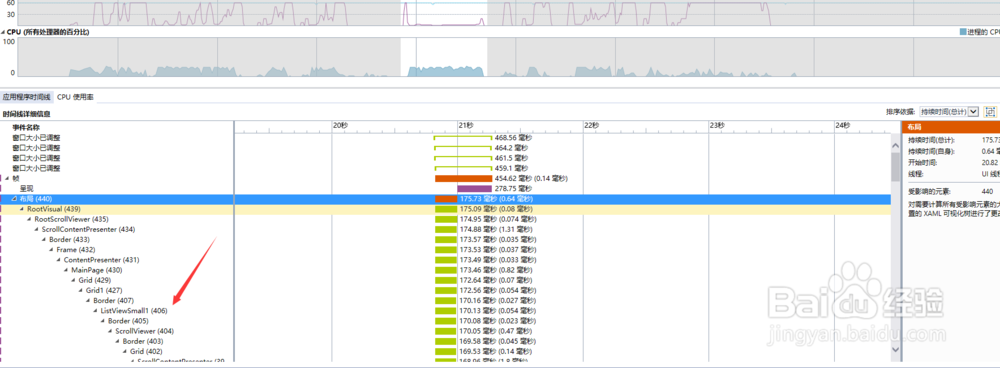
Task: Click the 175.09 毫秒 RootVisual bar
Action: click(446, 209)
